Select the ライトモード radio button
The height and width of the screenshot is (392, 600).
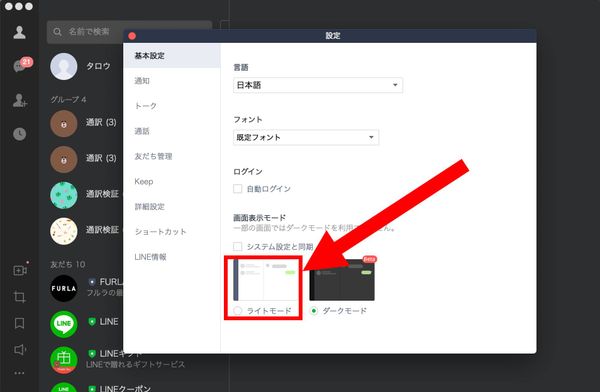(x=238, y=310)
